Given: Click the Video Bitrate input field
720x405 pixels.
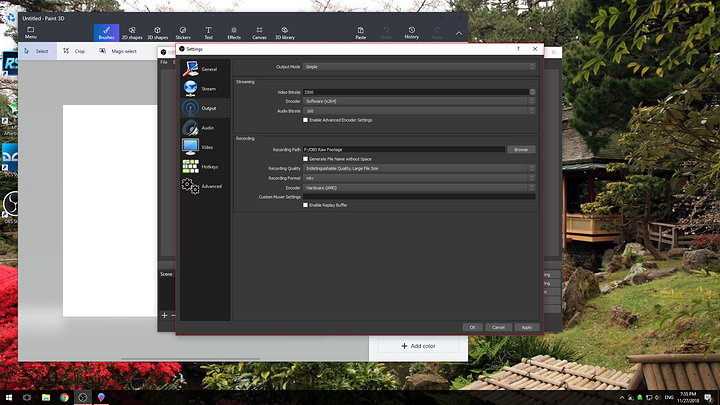Looking at the screenshot, I should coord(415,92).
